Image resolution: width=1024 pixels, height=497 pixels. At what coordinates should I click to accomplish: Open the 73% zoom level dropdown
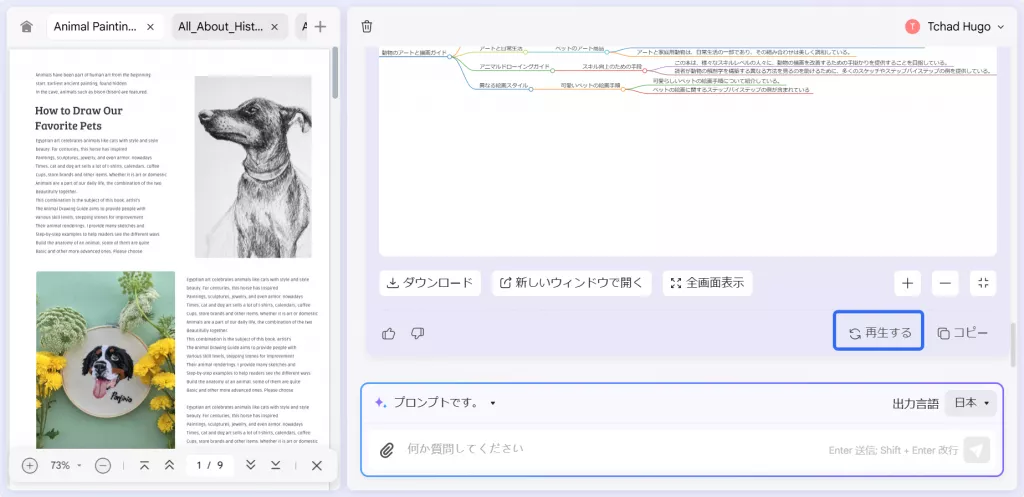[x=65, y=466]
